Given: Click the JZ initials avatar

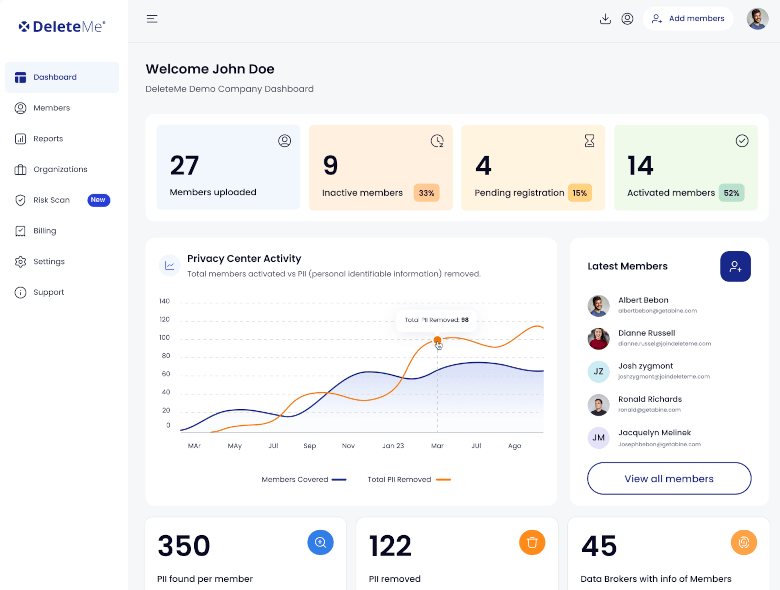Looking at the screenshot, I should click(598, 372).
